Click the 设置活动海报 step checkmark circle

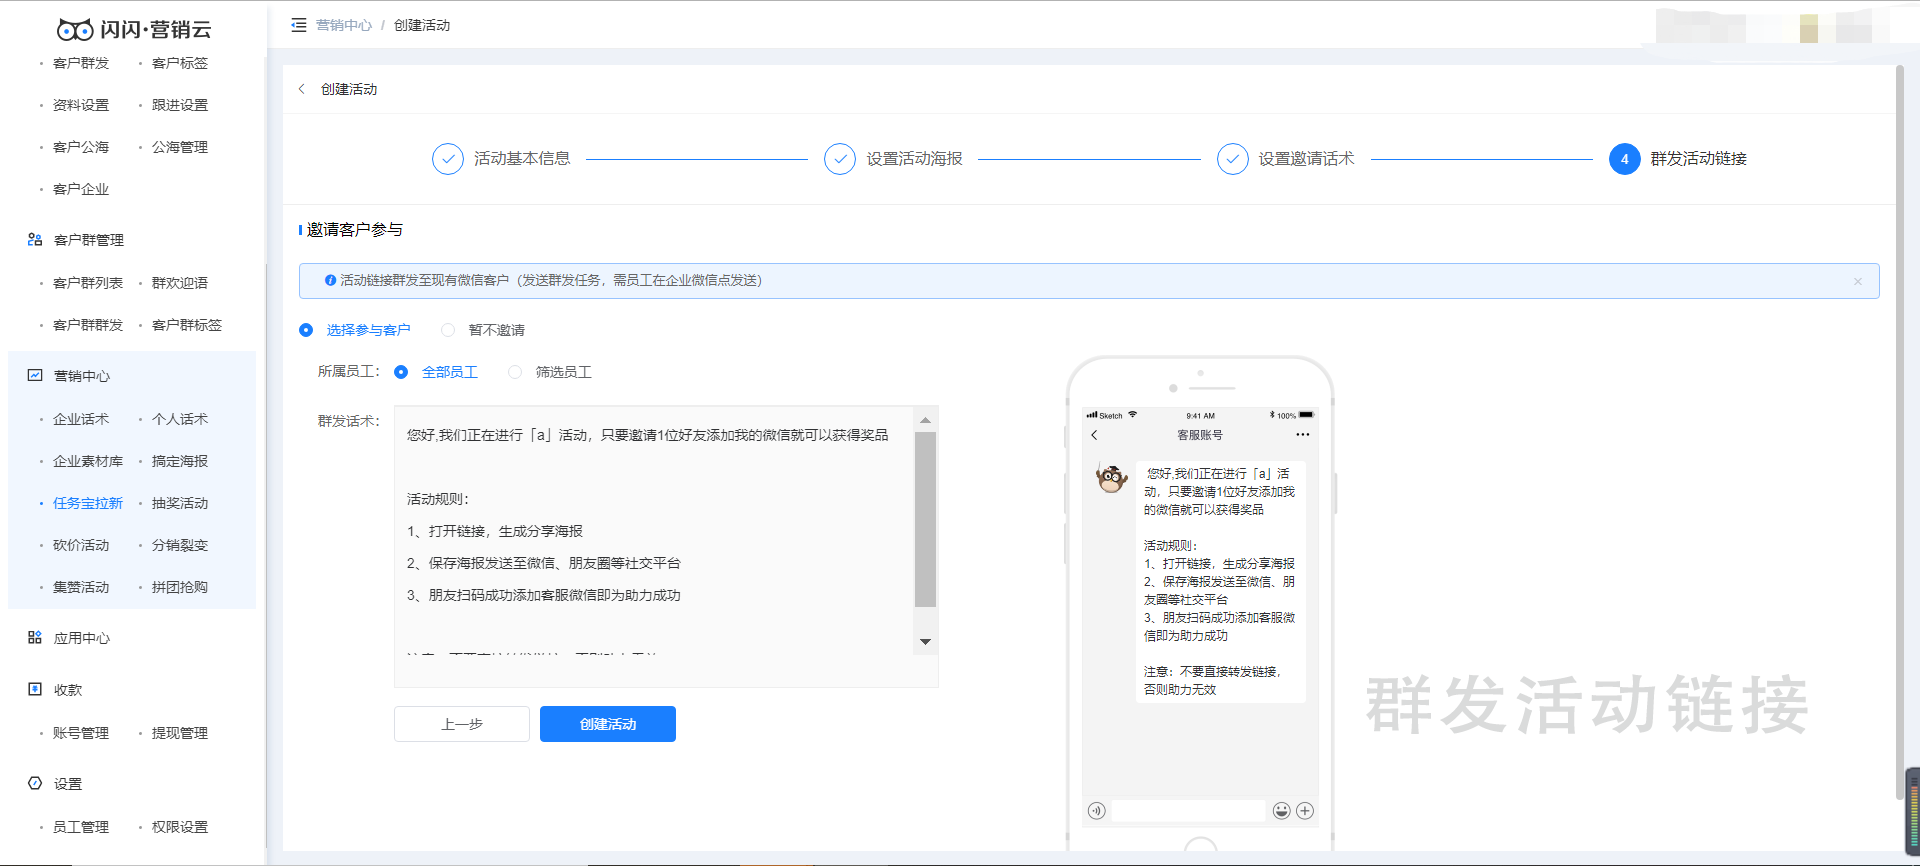click(840, 159)
